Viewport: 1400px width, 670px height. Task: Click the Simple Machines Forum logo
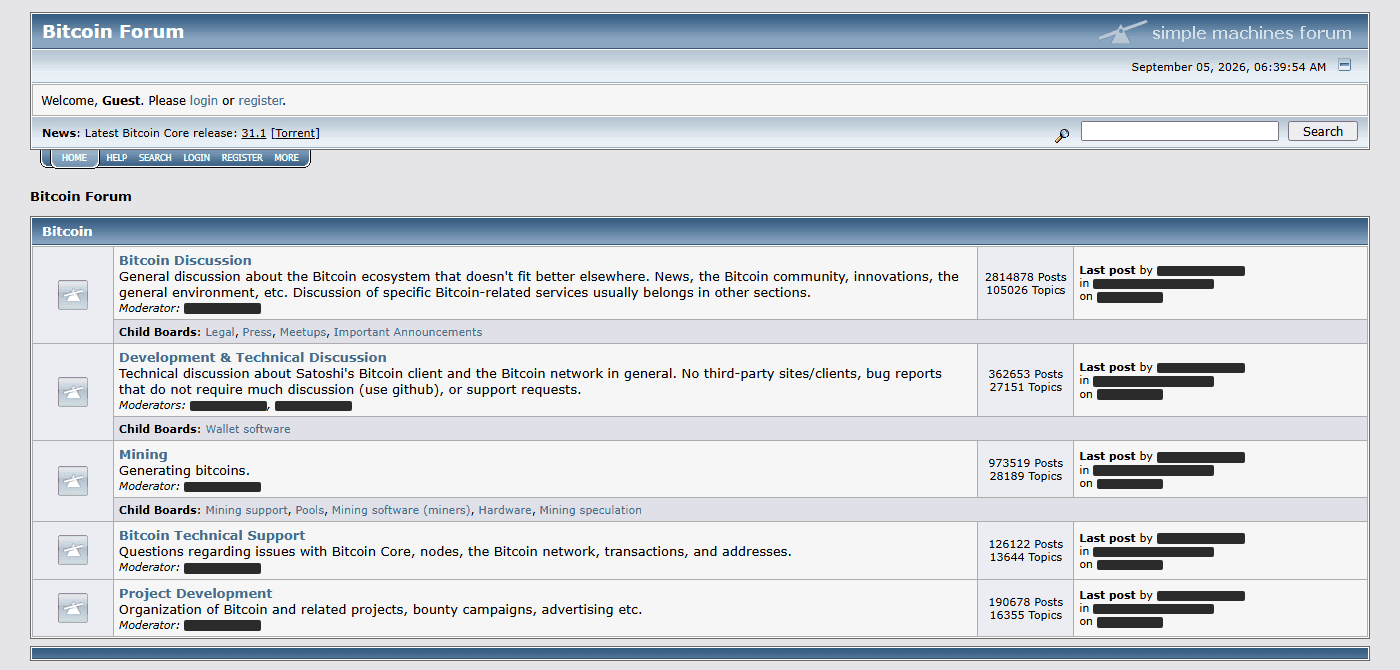(1225, 32)
